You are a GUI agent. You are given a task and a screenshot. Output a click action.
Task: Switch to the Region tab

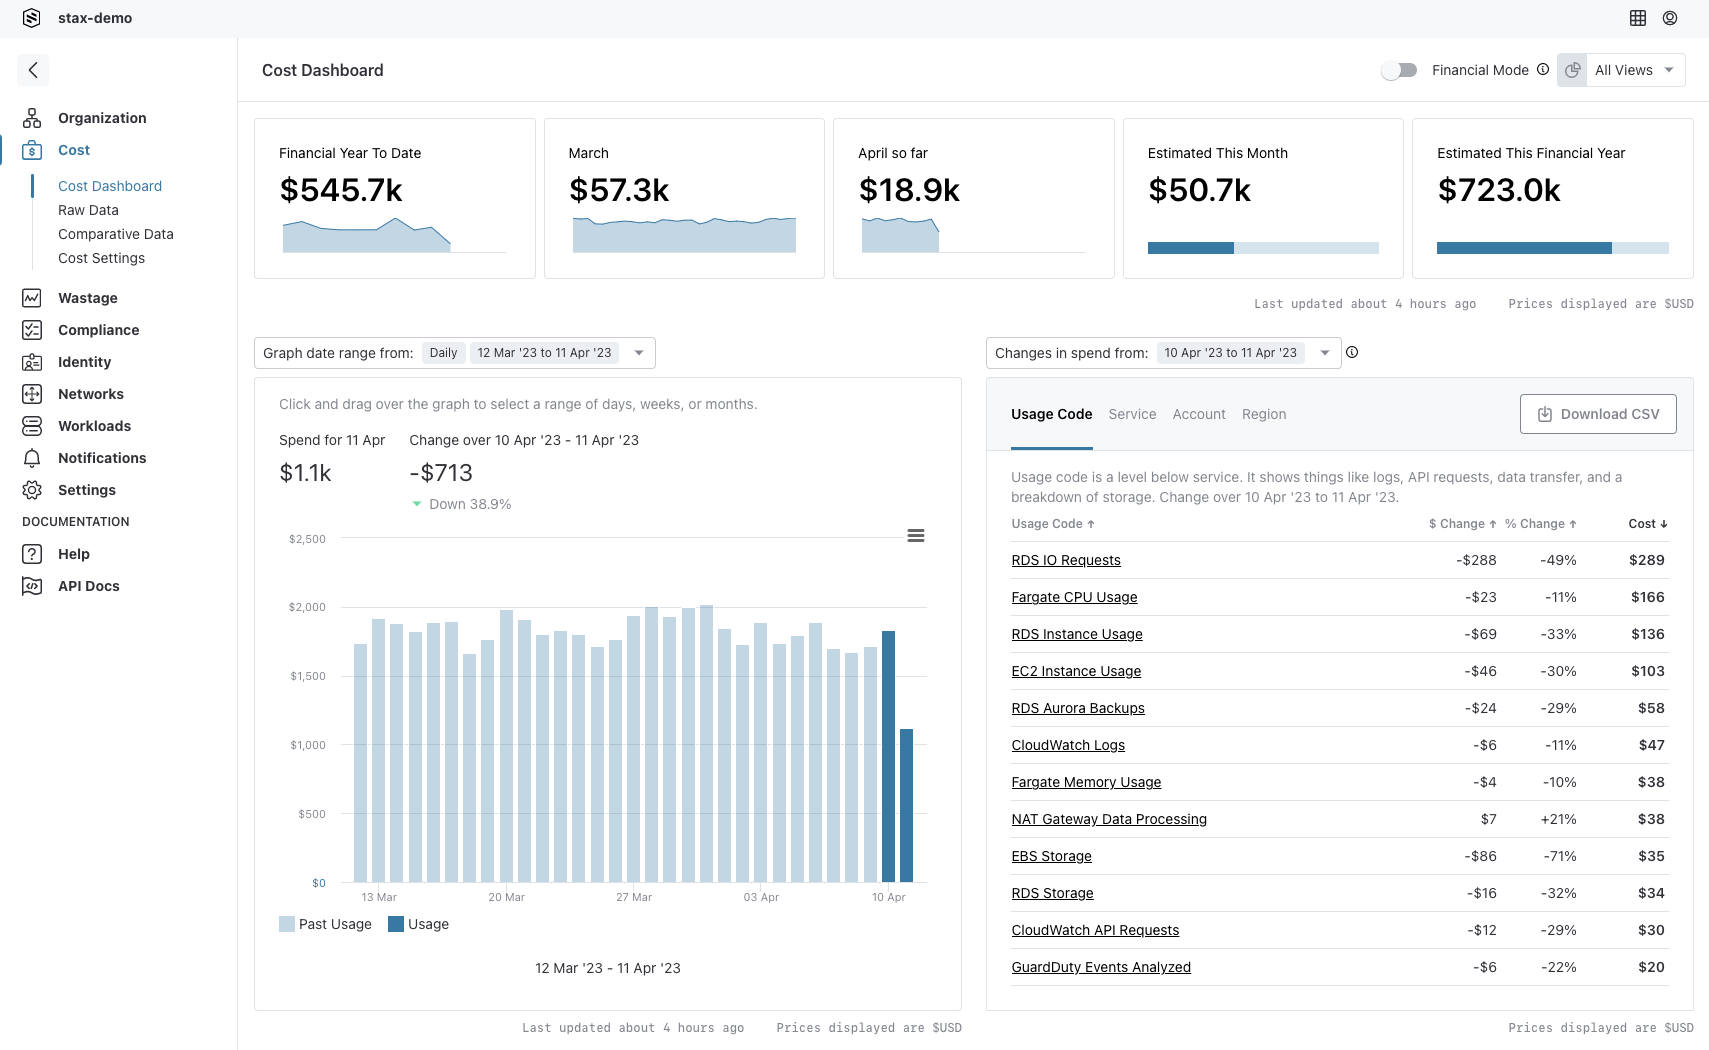pyautogui.click(x=1264, y=414)
